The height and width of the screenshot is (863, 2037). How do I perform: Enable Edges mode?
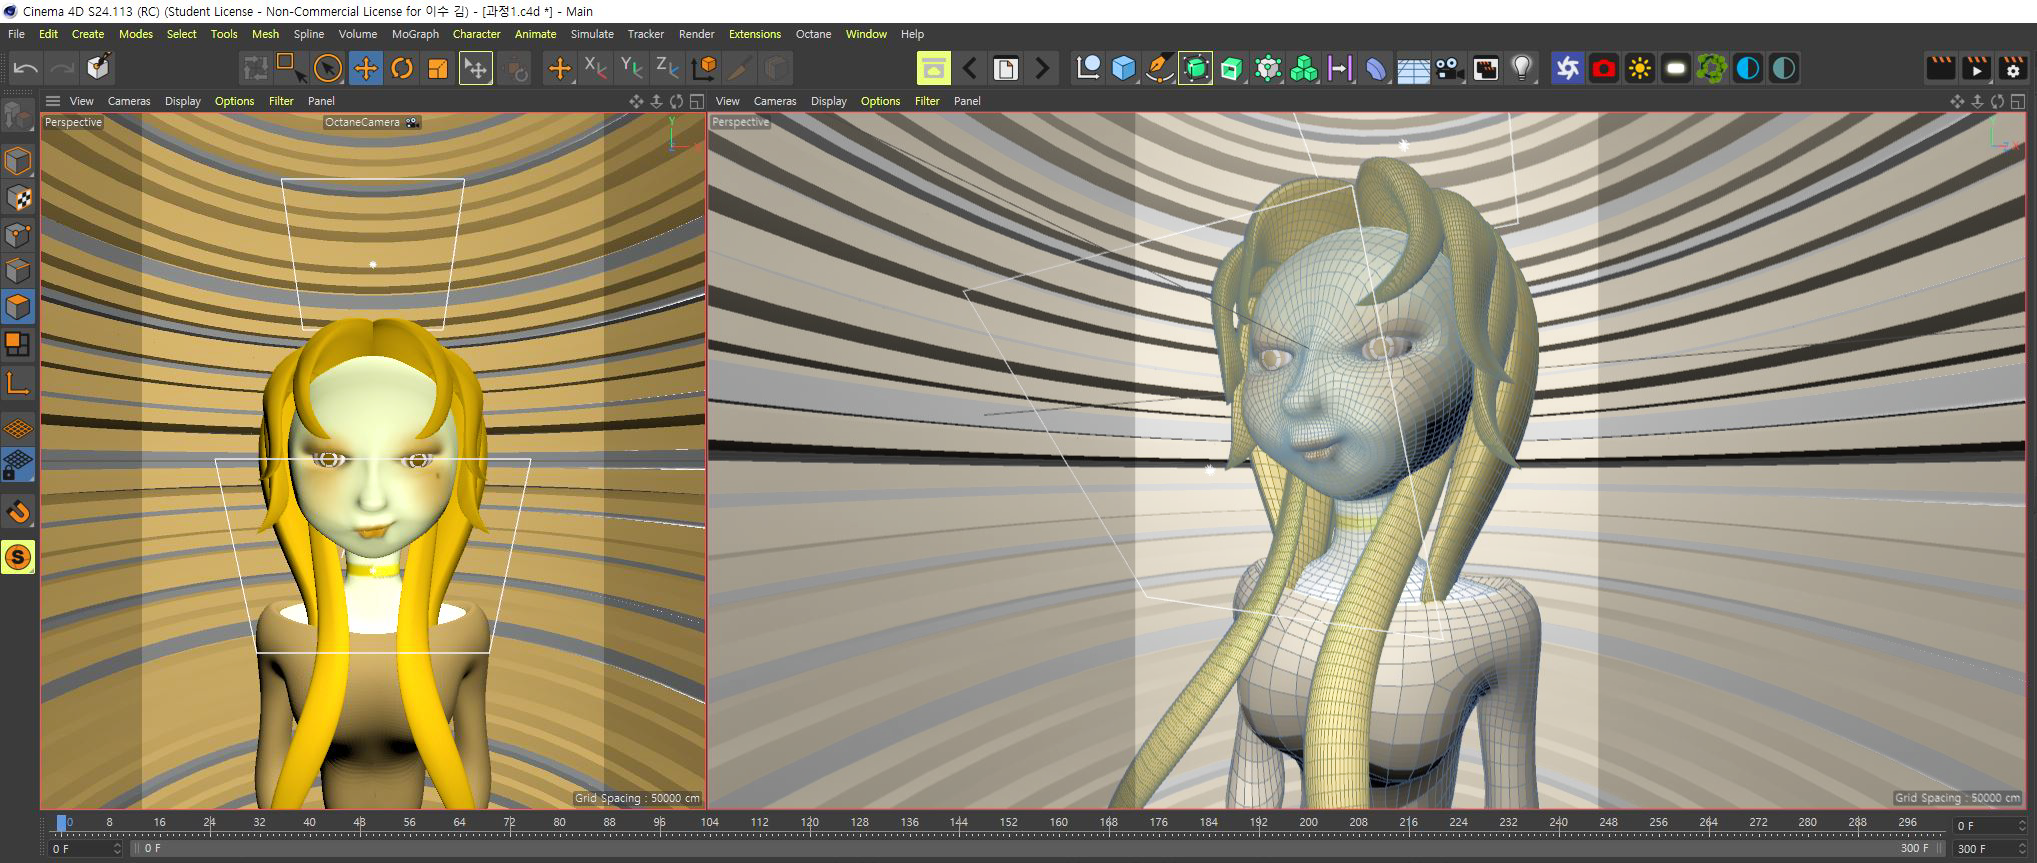pyautogui.click(x=18, y=271)
